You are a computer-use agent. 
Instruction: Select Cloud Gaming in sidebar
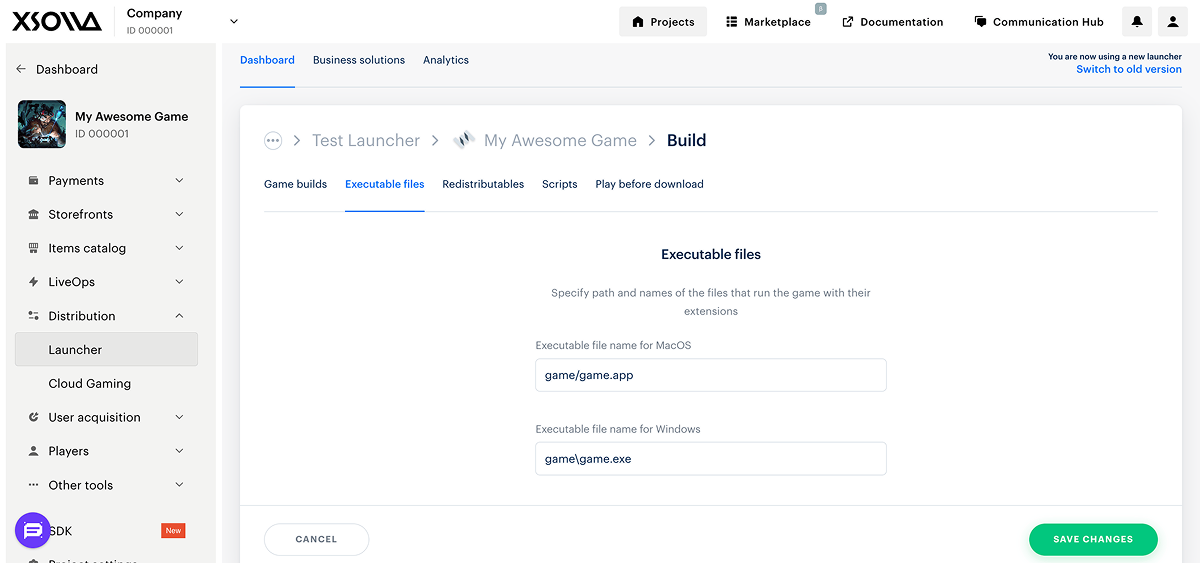[90, 384]
